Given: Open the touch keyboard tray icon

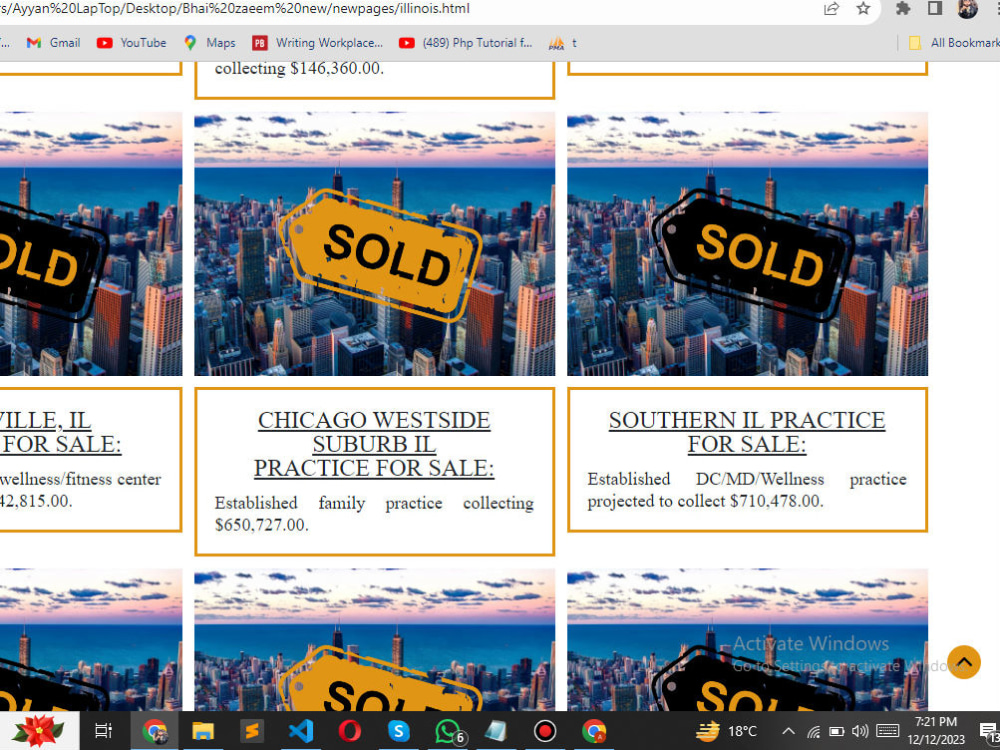Looking at the screenshot, I should point(888,731).
